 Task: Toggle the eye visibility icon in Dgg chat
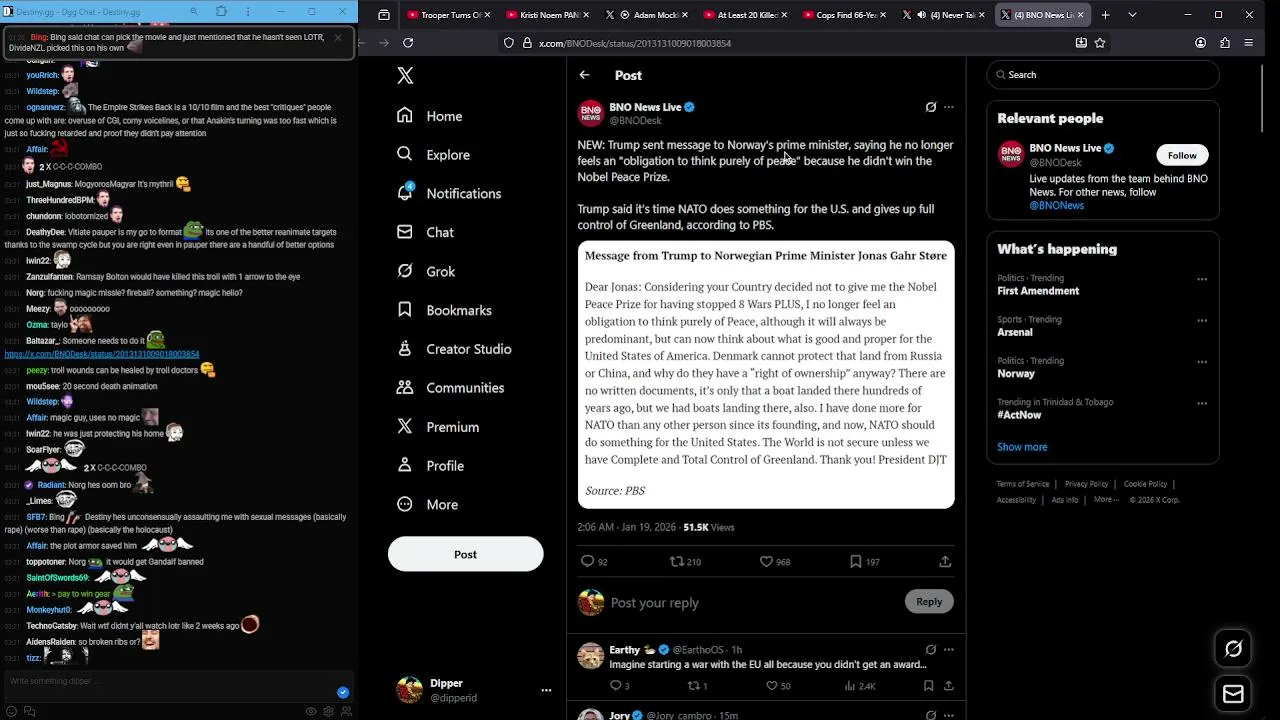coord(311,711)
